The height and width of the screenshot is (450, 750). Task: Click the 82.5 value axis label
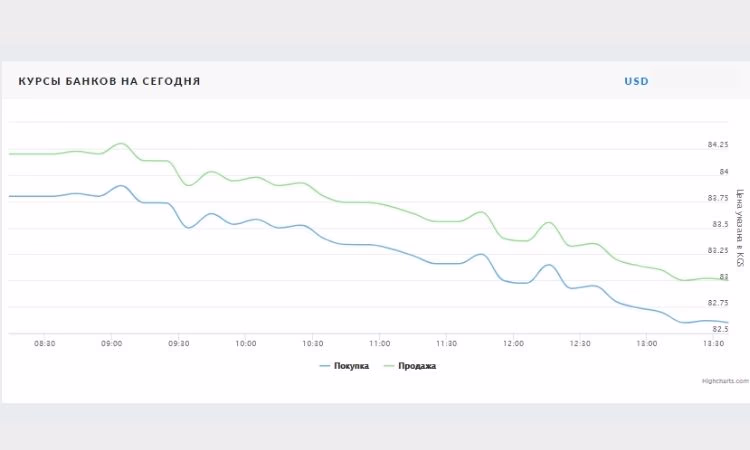tap(717, 329)
